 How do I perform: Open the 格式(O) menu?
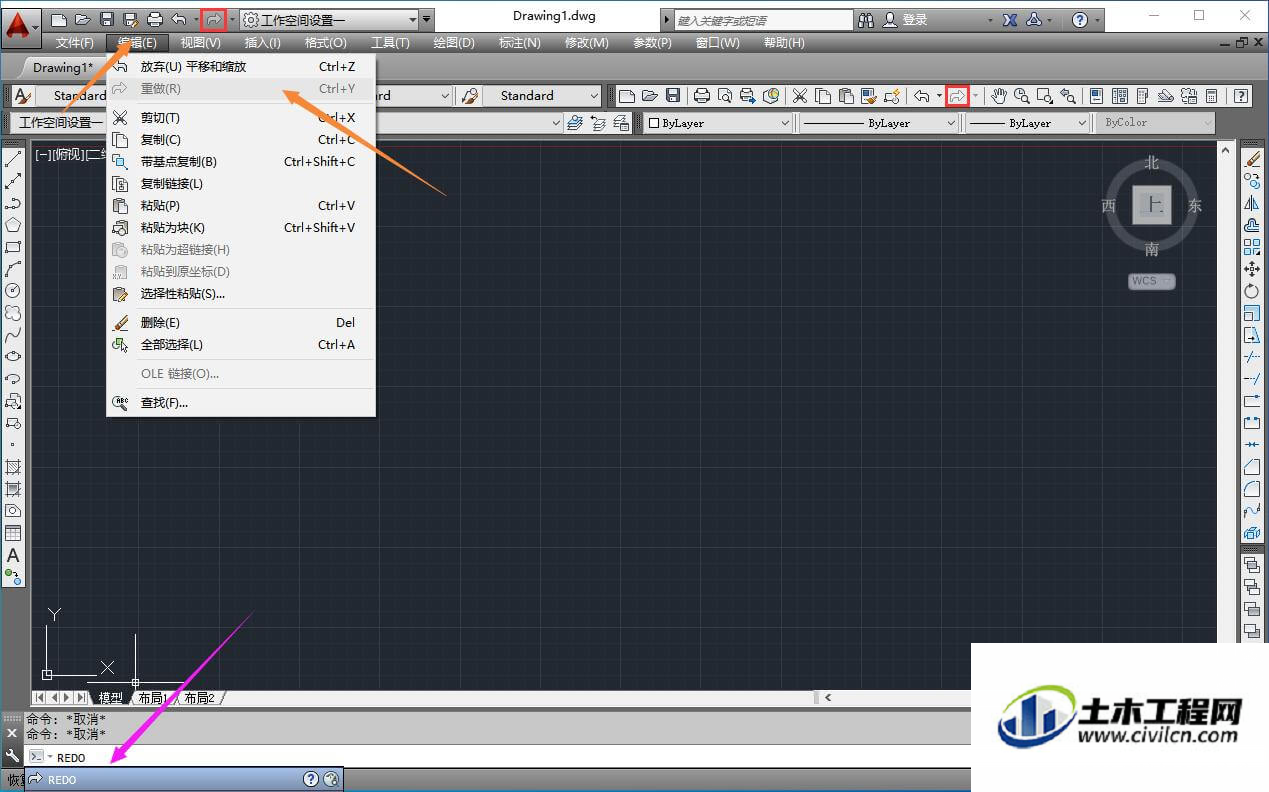[x=325, y=43]
